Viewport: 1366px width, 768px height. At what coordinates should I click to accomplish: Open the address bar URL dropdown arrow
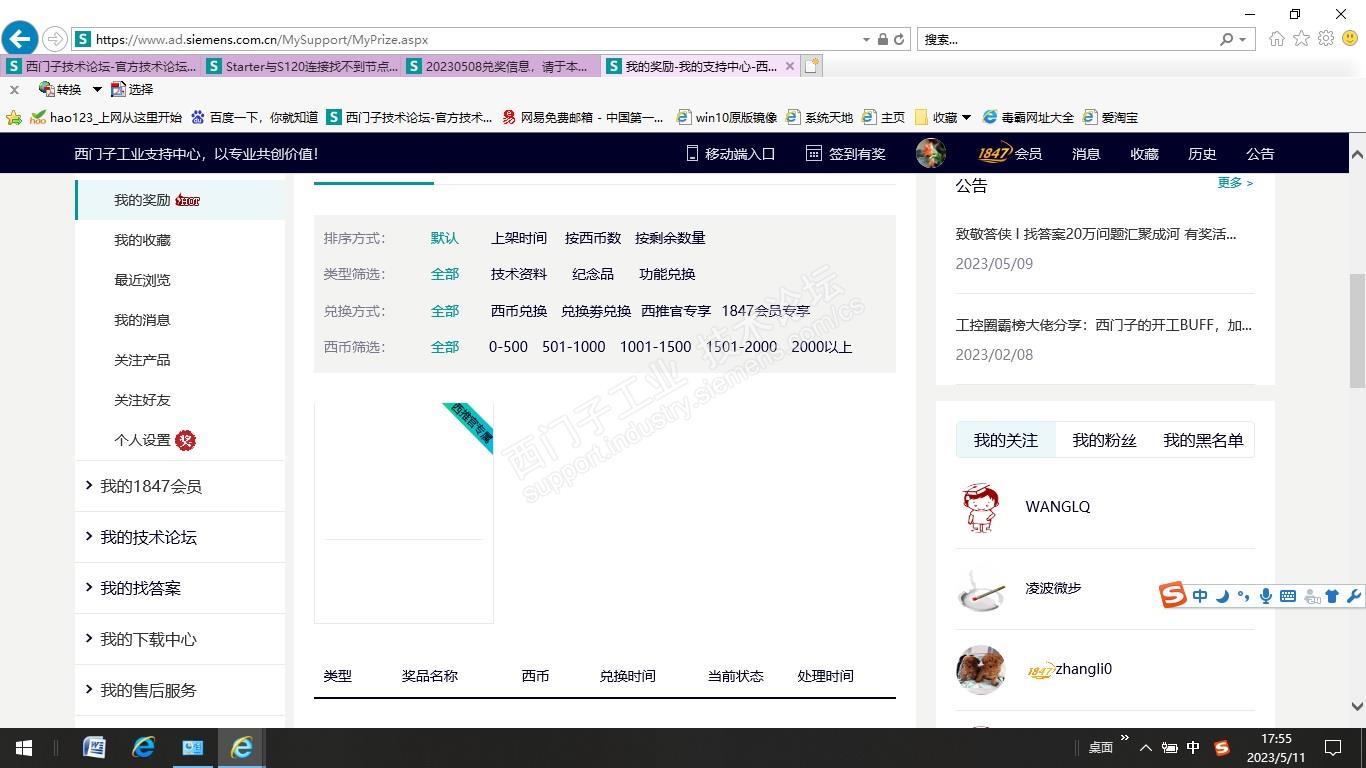(x=866, y=40)
